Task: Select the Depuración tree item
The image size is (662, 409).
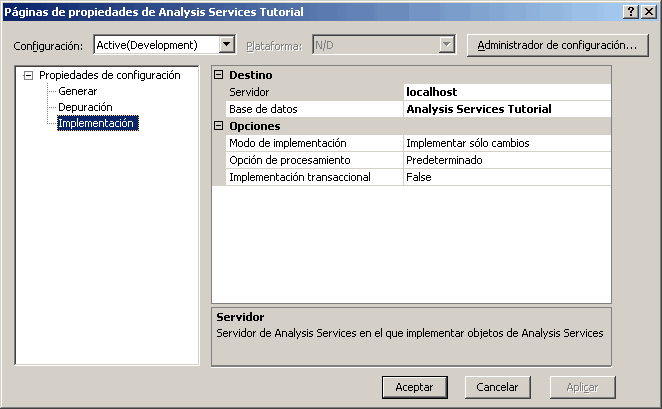Action: point(85,107)
